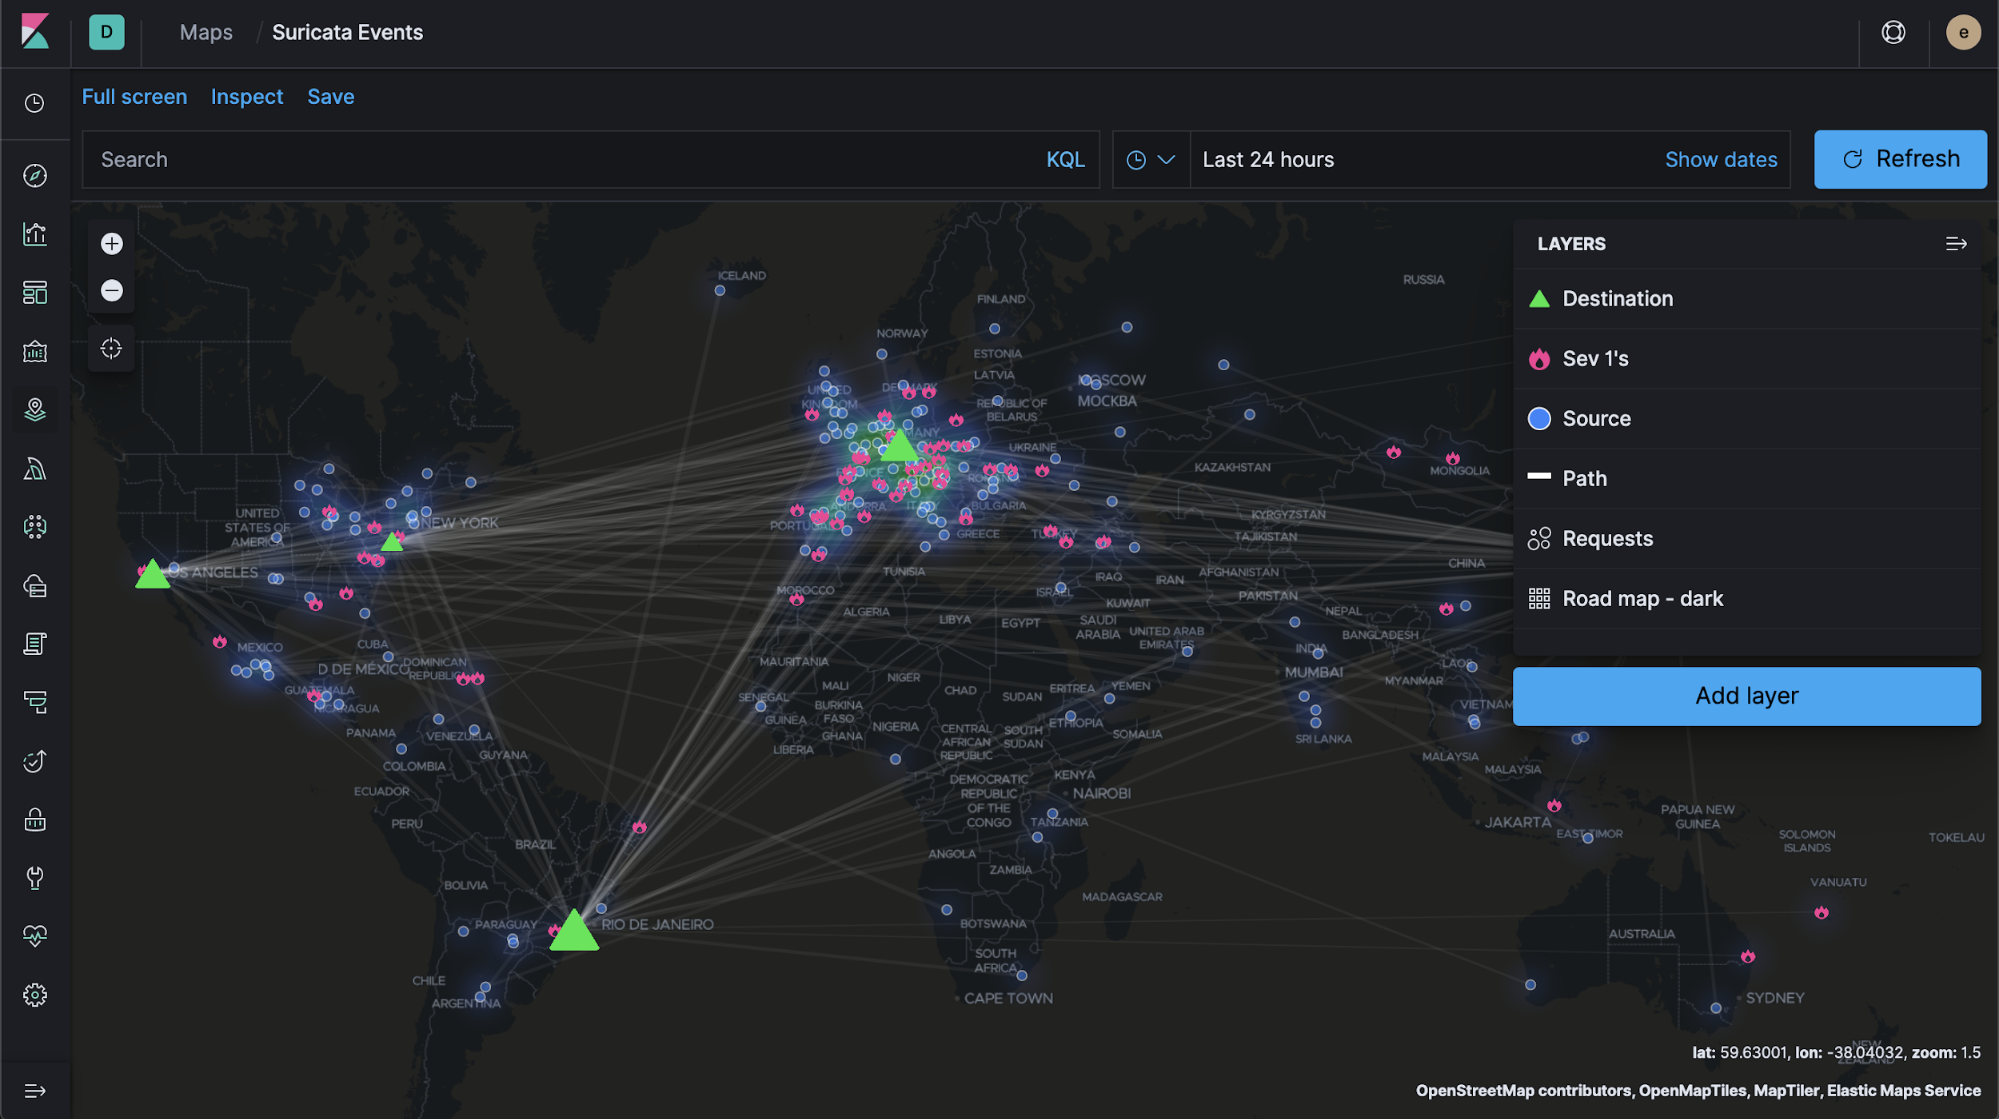Toggle visibility of the Source layer

pyautogui.click(x=1539, y=417)
